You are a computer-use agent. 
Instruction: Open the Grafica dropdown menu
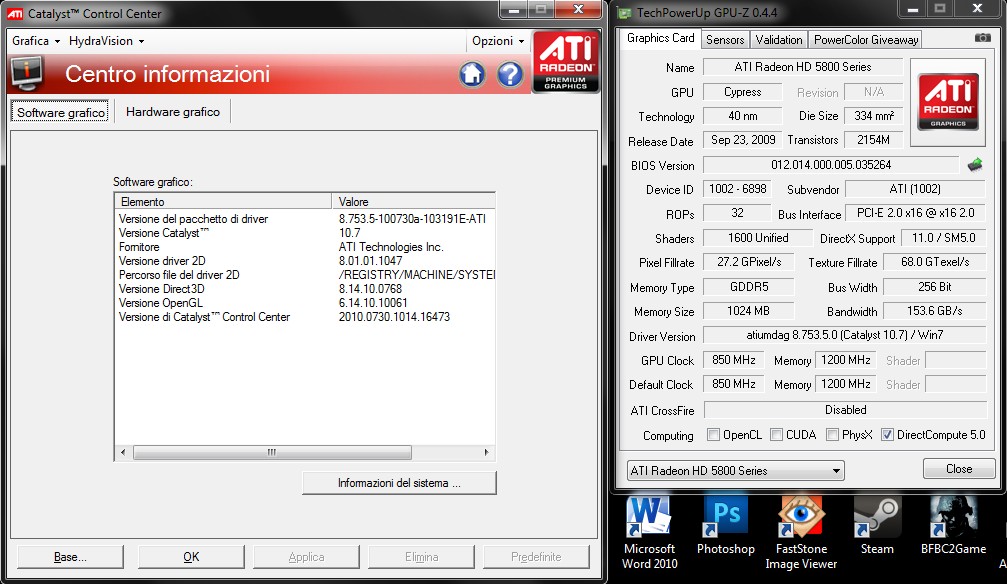pos(36,41)
